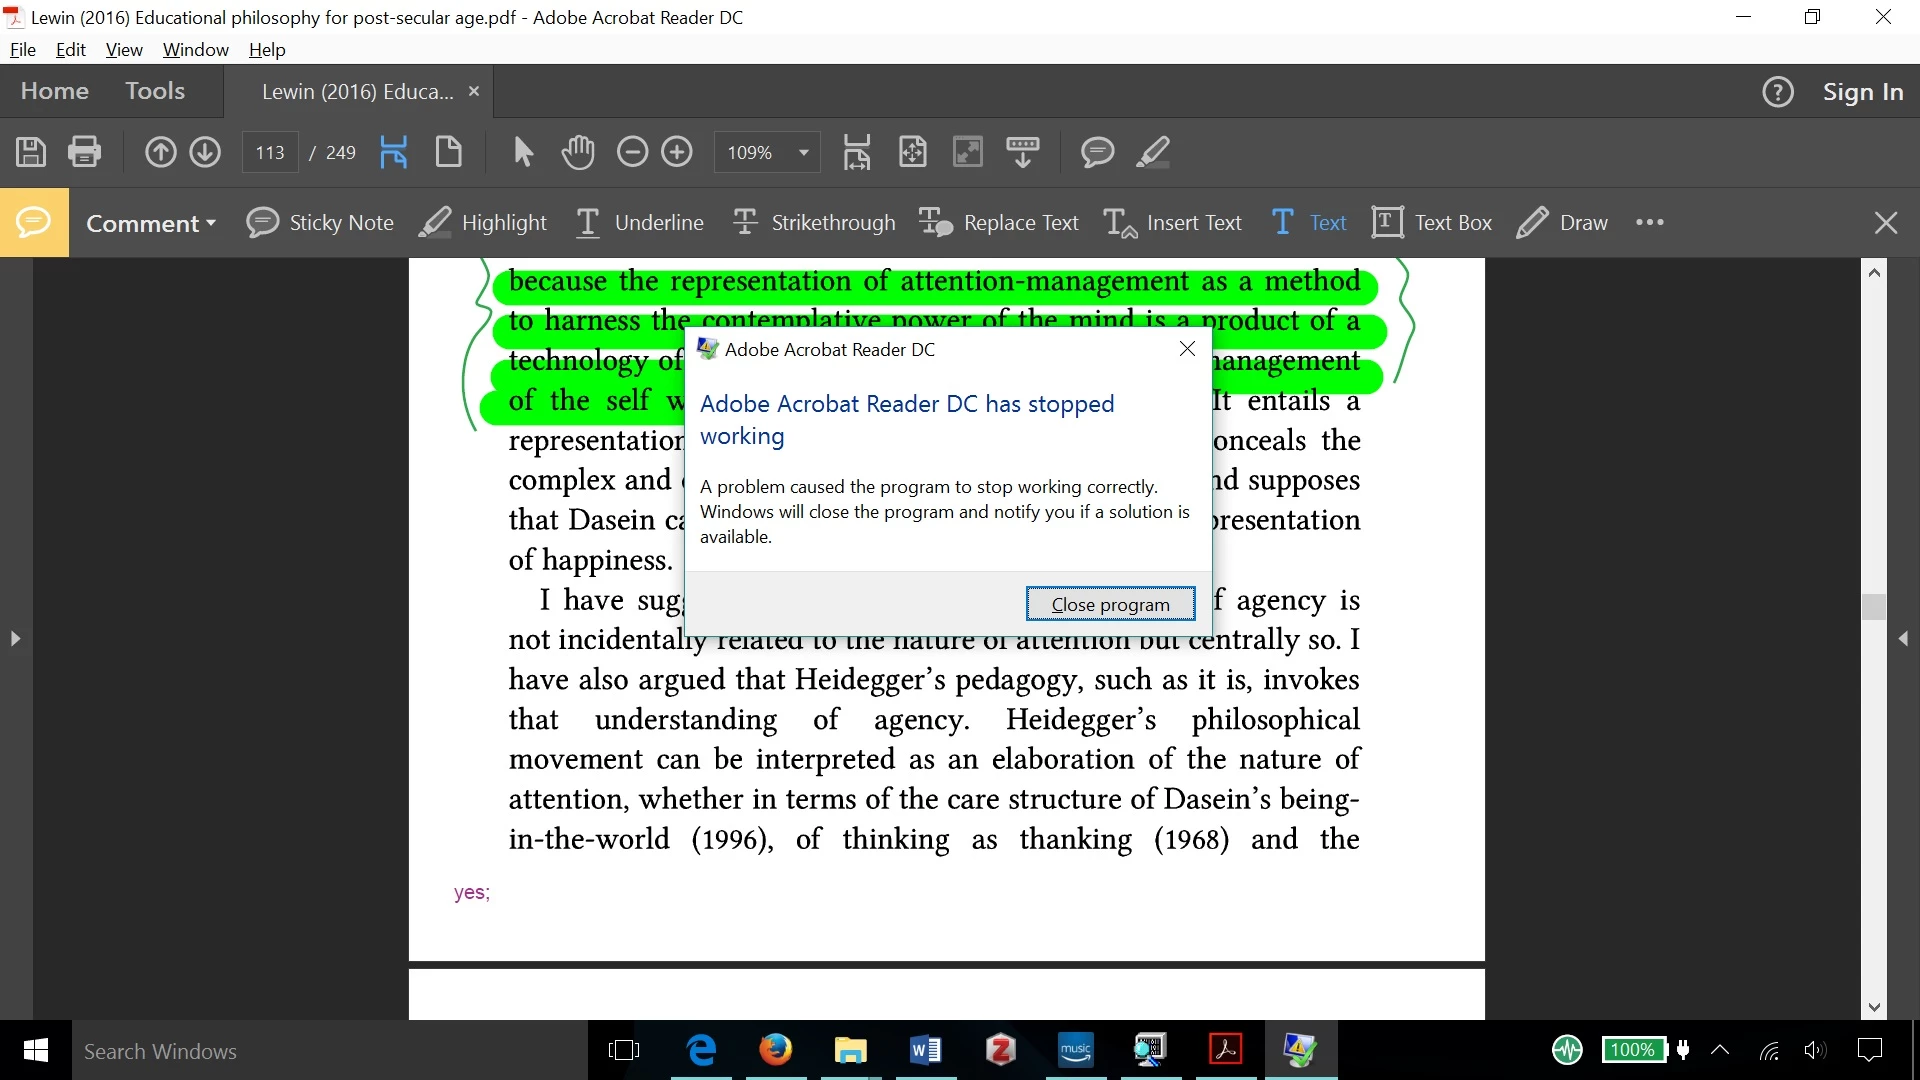
Task: Activate the Strikethrough annotation tool
Action: click(814, 222)
